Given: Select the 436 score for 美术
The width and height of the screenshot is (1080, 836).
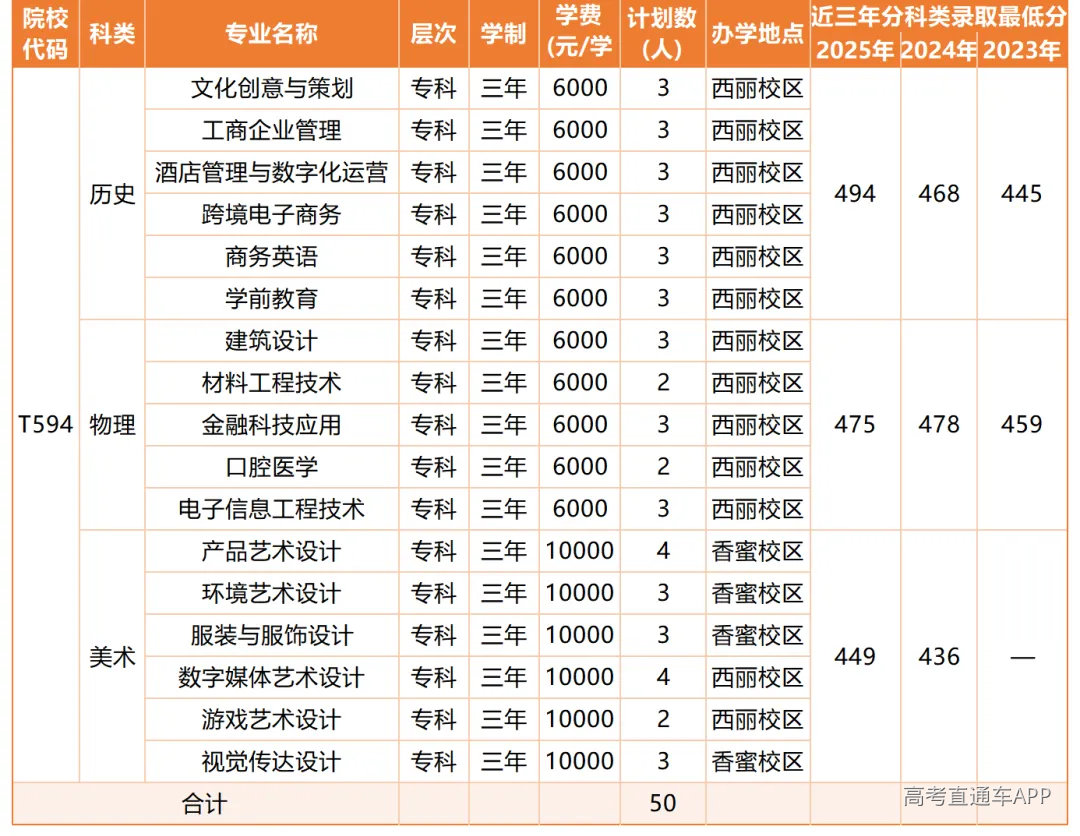Looking at the screenshot, I should coord(939,656).
